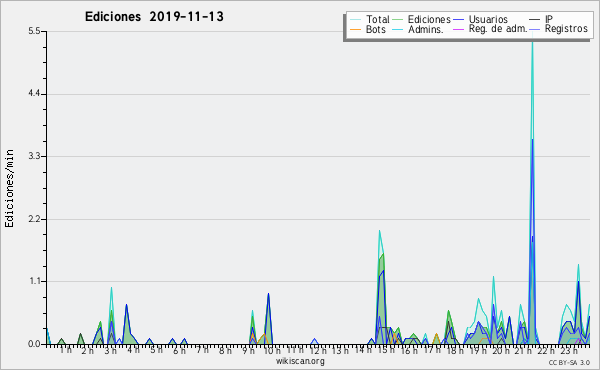Select the Total legend label
Viewport: 600px width, 370px height.
(x=378, y=19)
